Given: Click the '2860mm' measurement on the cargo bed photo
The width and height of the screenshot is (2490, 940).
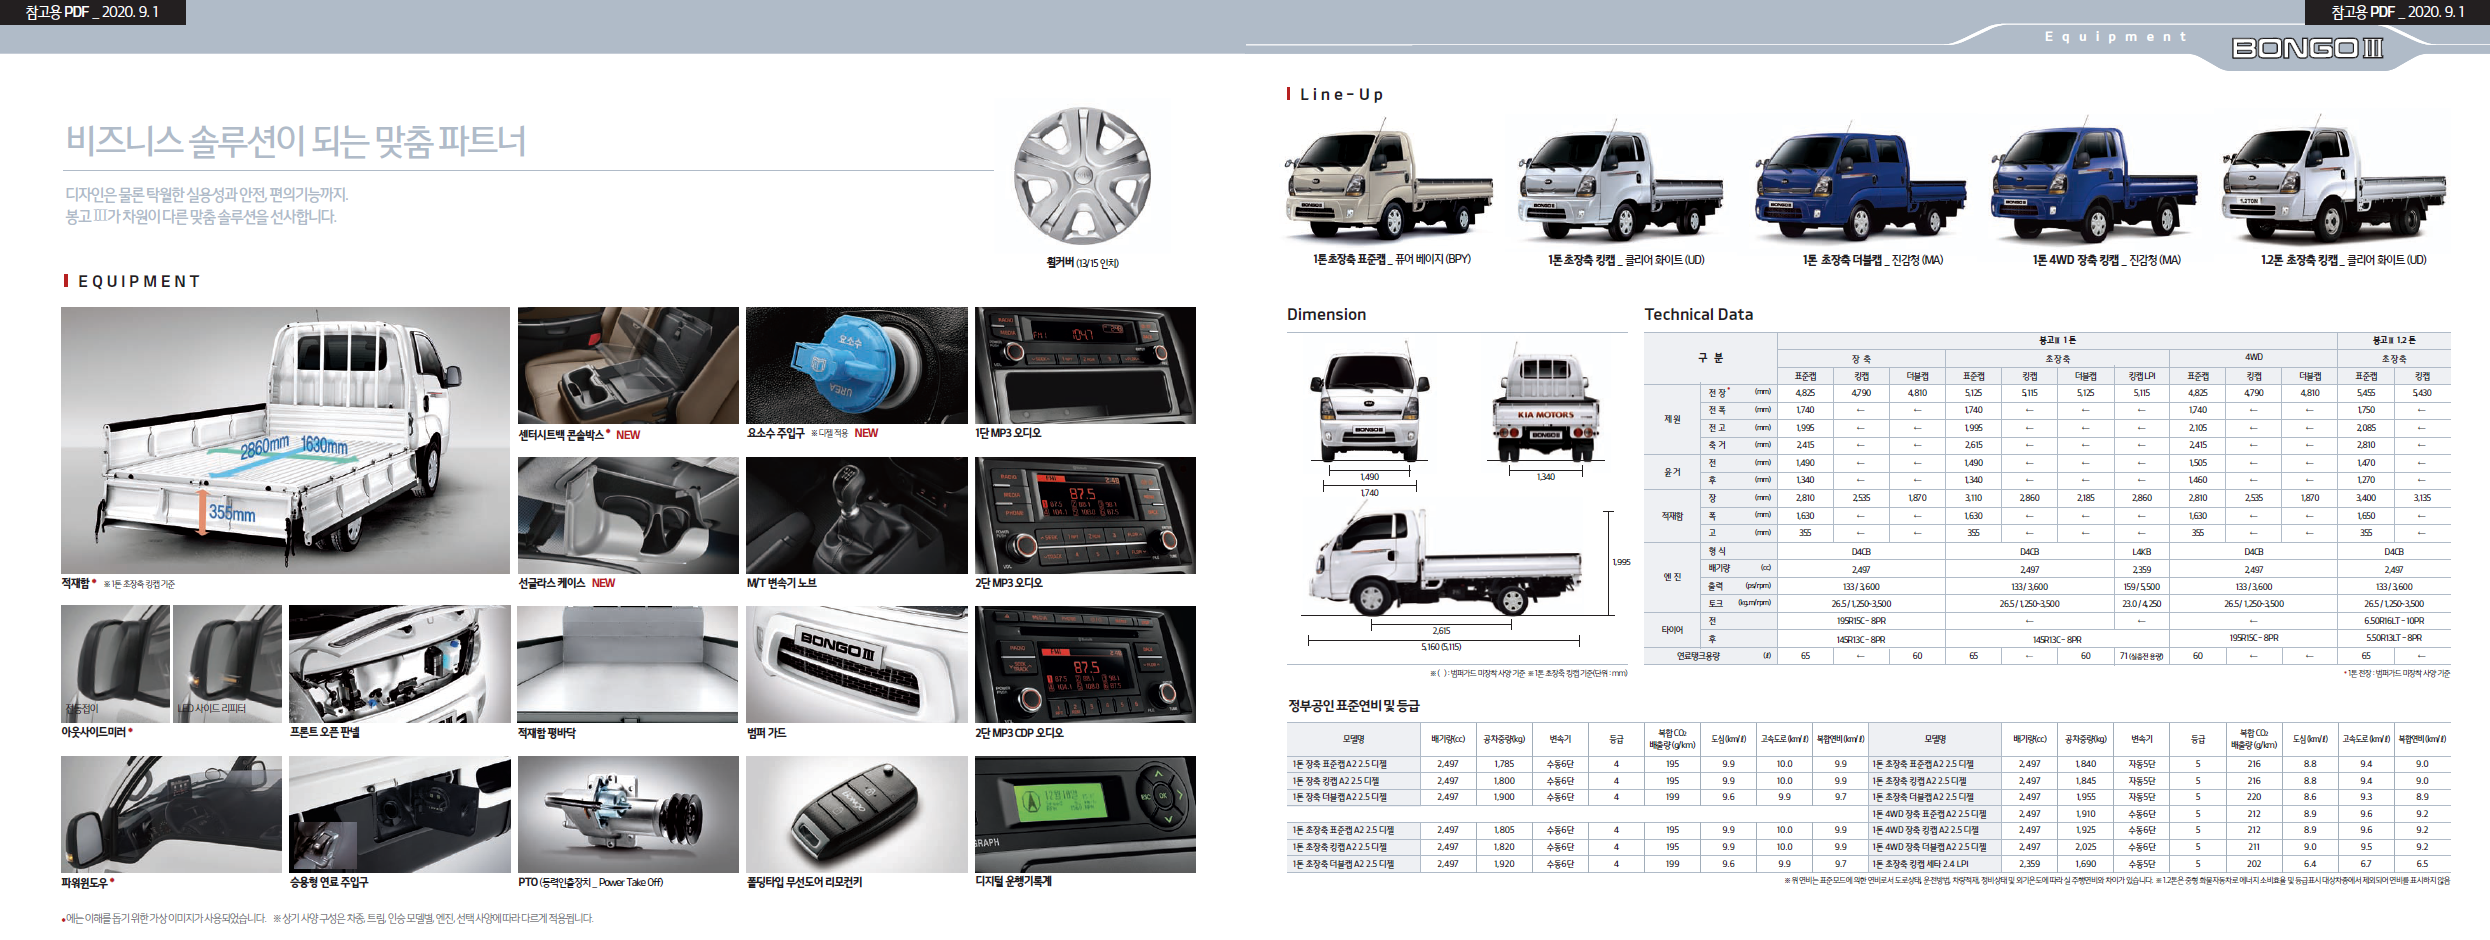Looking at the screenshot, I should 264,447.
